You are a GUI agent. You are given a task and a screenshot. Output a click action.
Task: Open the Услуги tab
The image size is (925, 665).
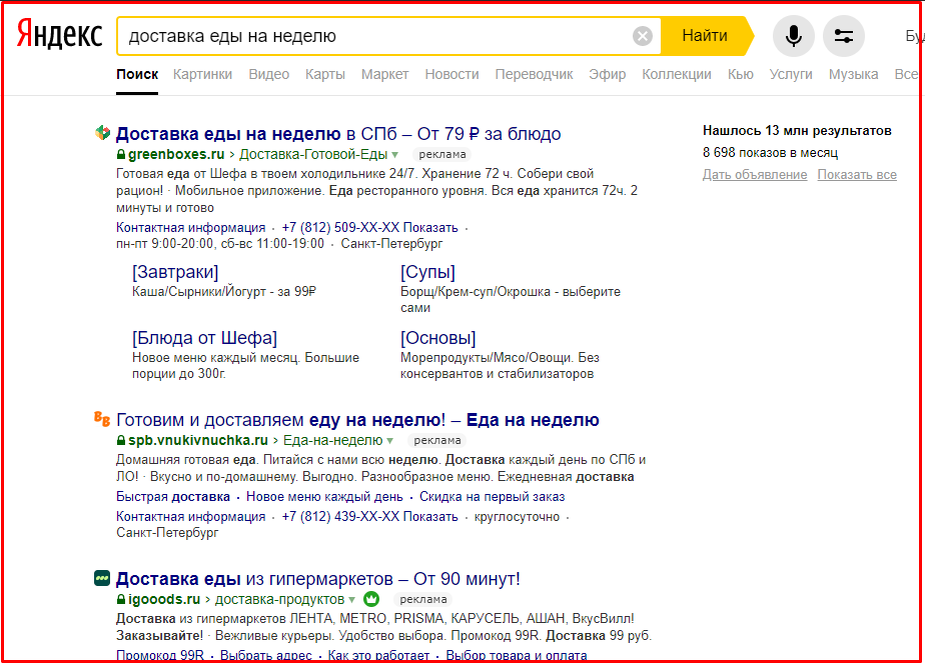click(790, 74)
